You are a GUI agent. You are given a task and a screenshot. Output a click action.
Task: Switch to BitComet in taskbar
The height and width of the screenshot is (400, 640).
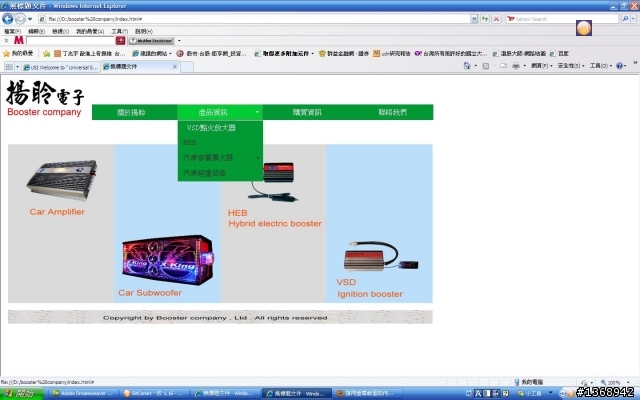point(155,393)
